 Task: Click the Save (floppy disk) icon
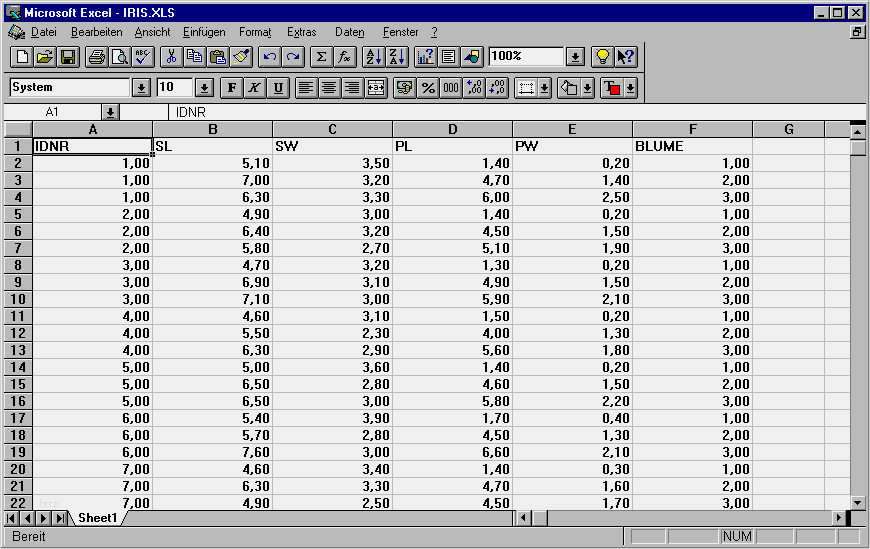click(x=68, y=57)
